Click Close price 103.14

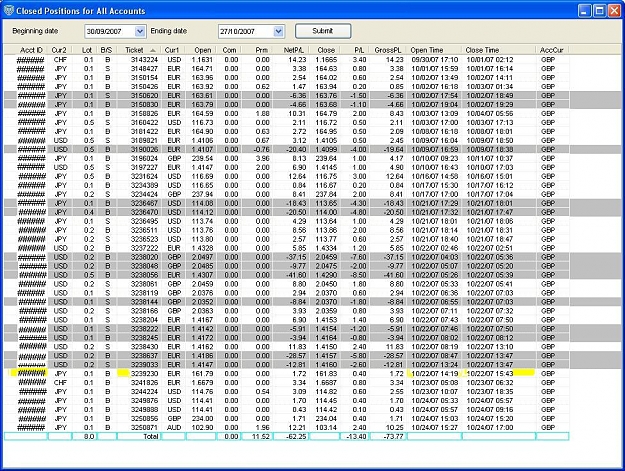326,427
